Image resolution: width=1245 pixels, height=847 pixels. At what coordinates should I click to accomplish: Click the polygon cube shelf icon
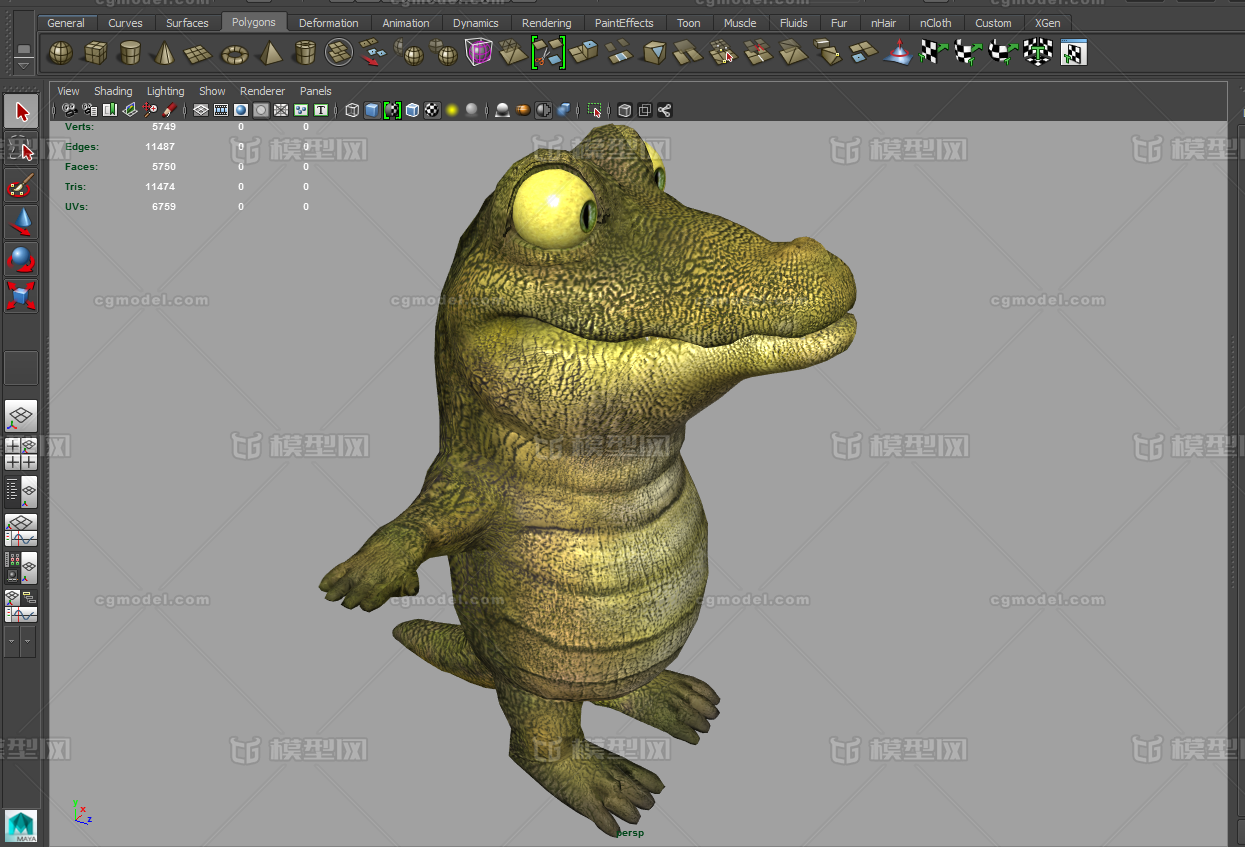95,52
